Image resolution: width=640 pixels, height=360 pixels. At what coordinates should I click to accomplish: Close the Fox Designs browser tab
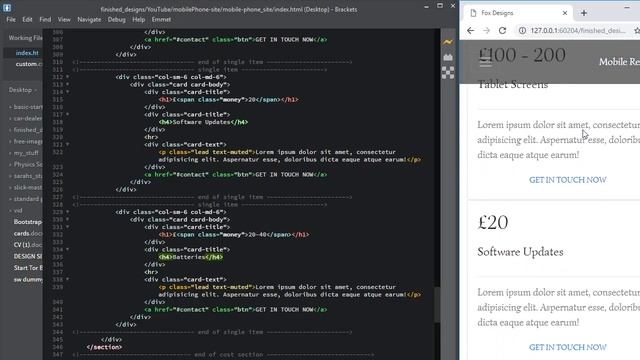(x=565, y=13)
